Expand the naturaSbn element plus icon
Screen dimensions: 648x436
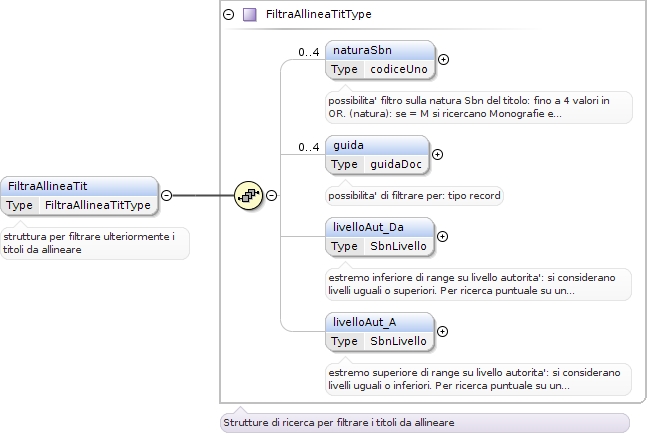click(443, 60)
